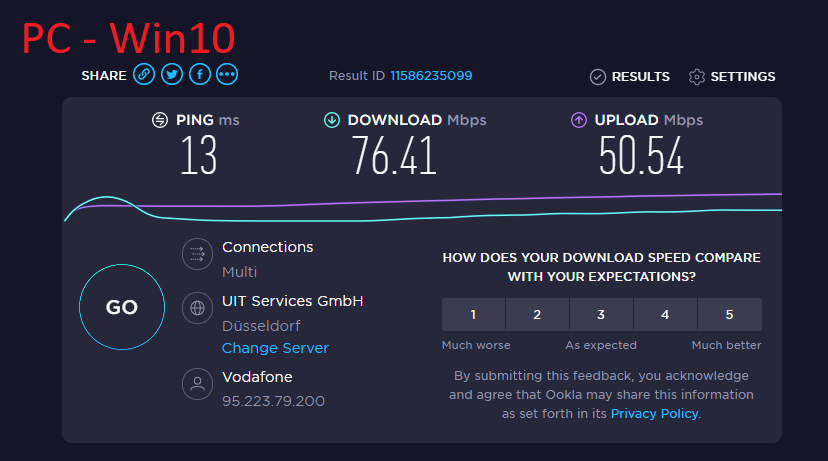Start the speed test with GO
828x461 pixels.
122,307
